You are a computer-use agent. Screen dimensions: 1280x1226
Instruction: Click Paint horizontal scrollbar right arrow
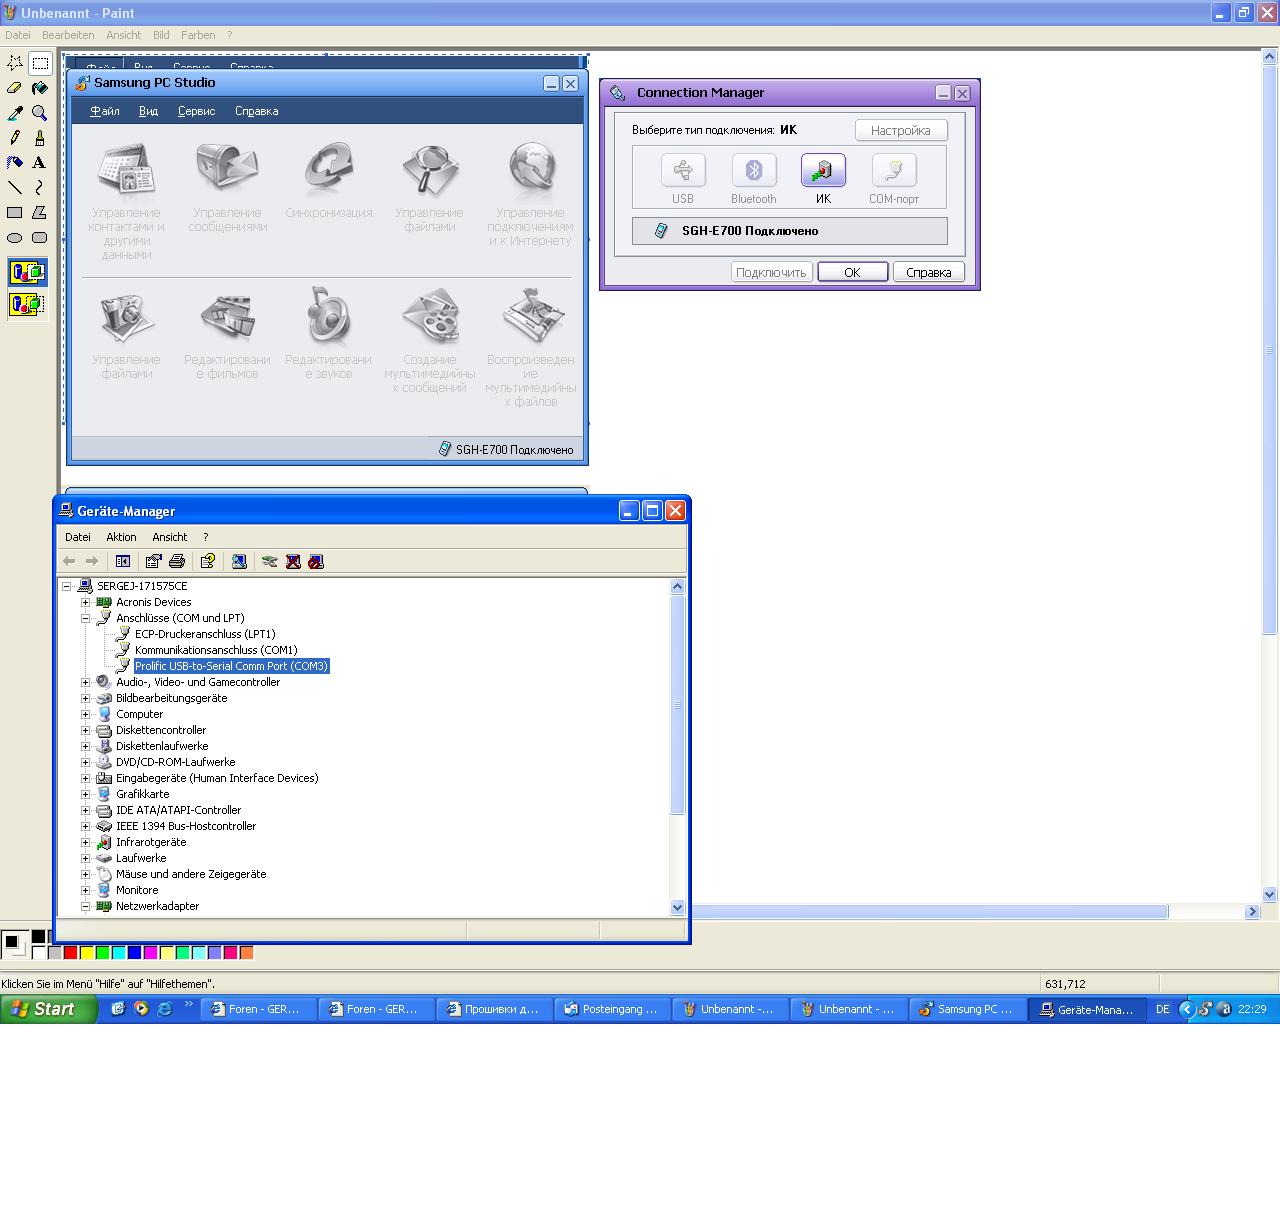point(1252,912)
